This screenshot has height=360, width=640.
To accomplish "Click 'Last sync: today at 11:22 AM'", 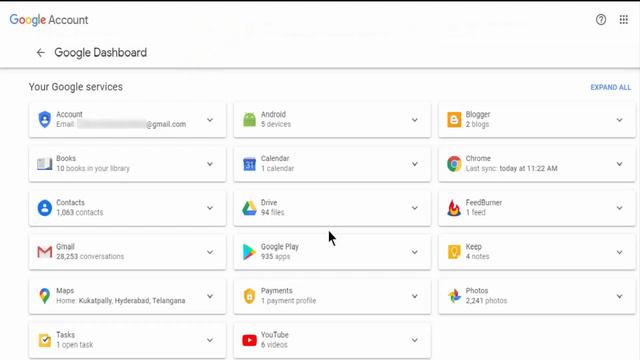I will pyautogui.click(x=511, y=169).
